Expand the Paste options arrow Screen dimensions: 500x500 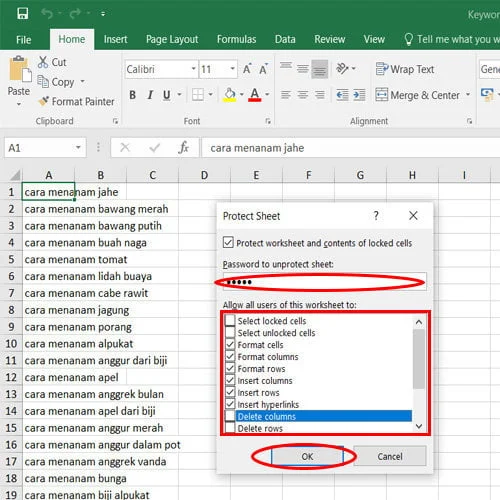click(19, 104)
